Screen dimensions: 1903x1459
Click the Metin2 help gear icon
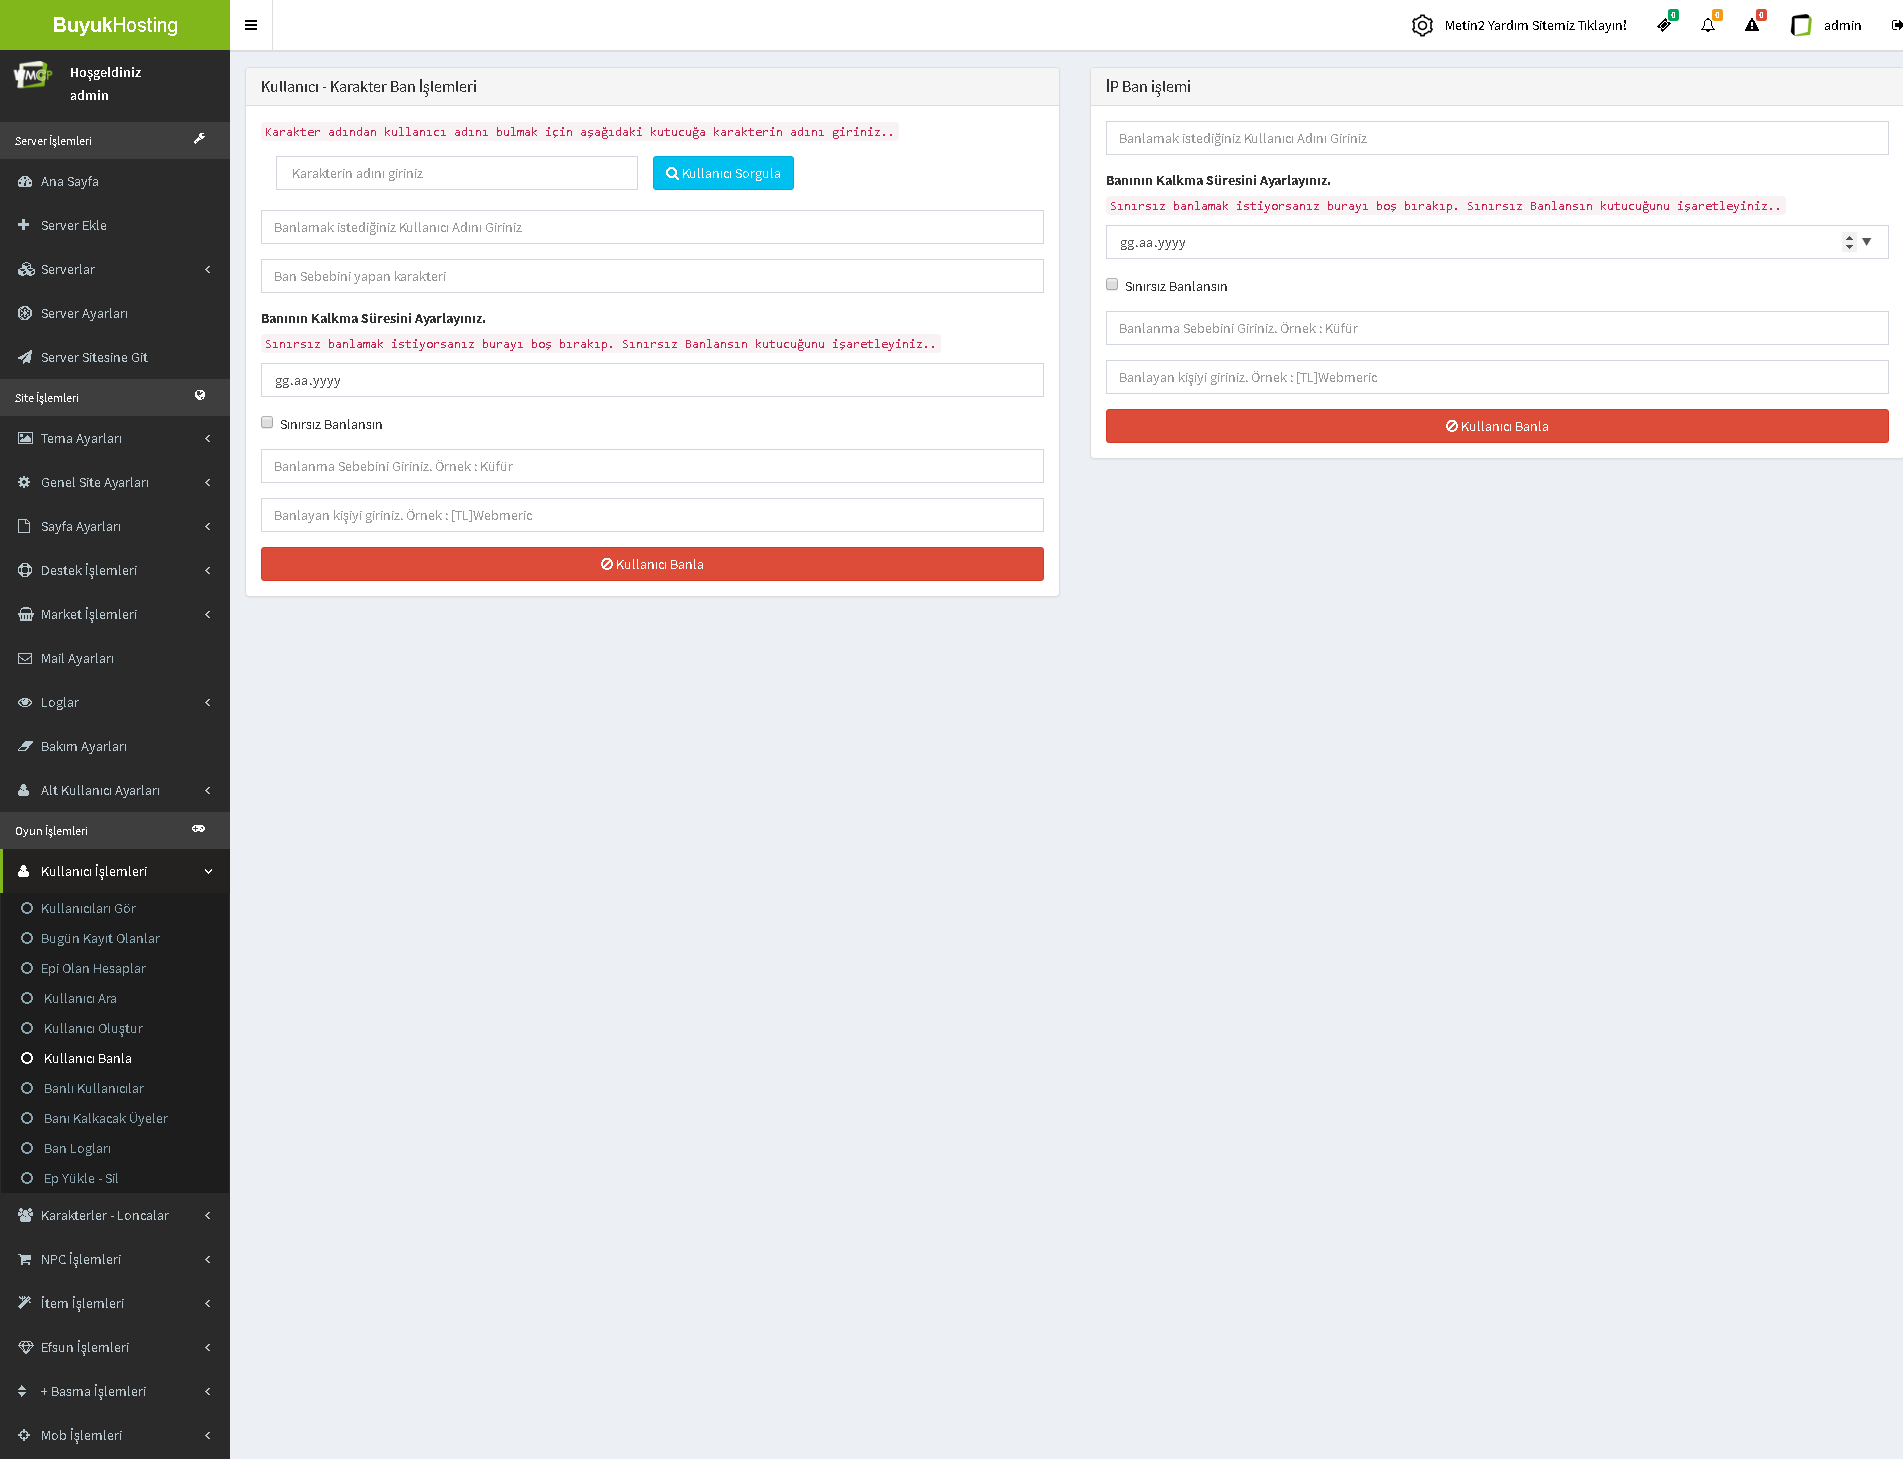[1422, 25]
